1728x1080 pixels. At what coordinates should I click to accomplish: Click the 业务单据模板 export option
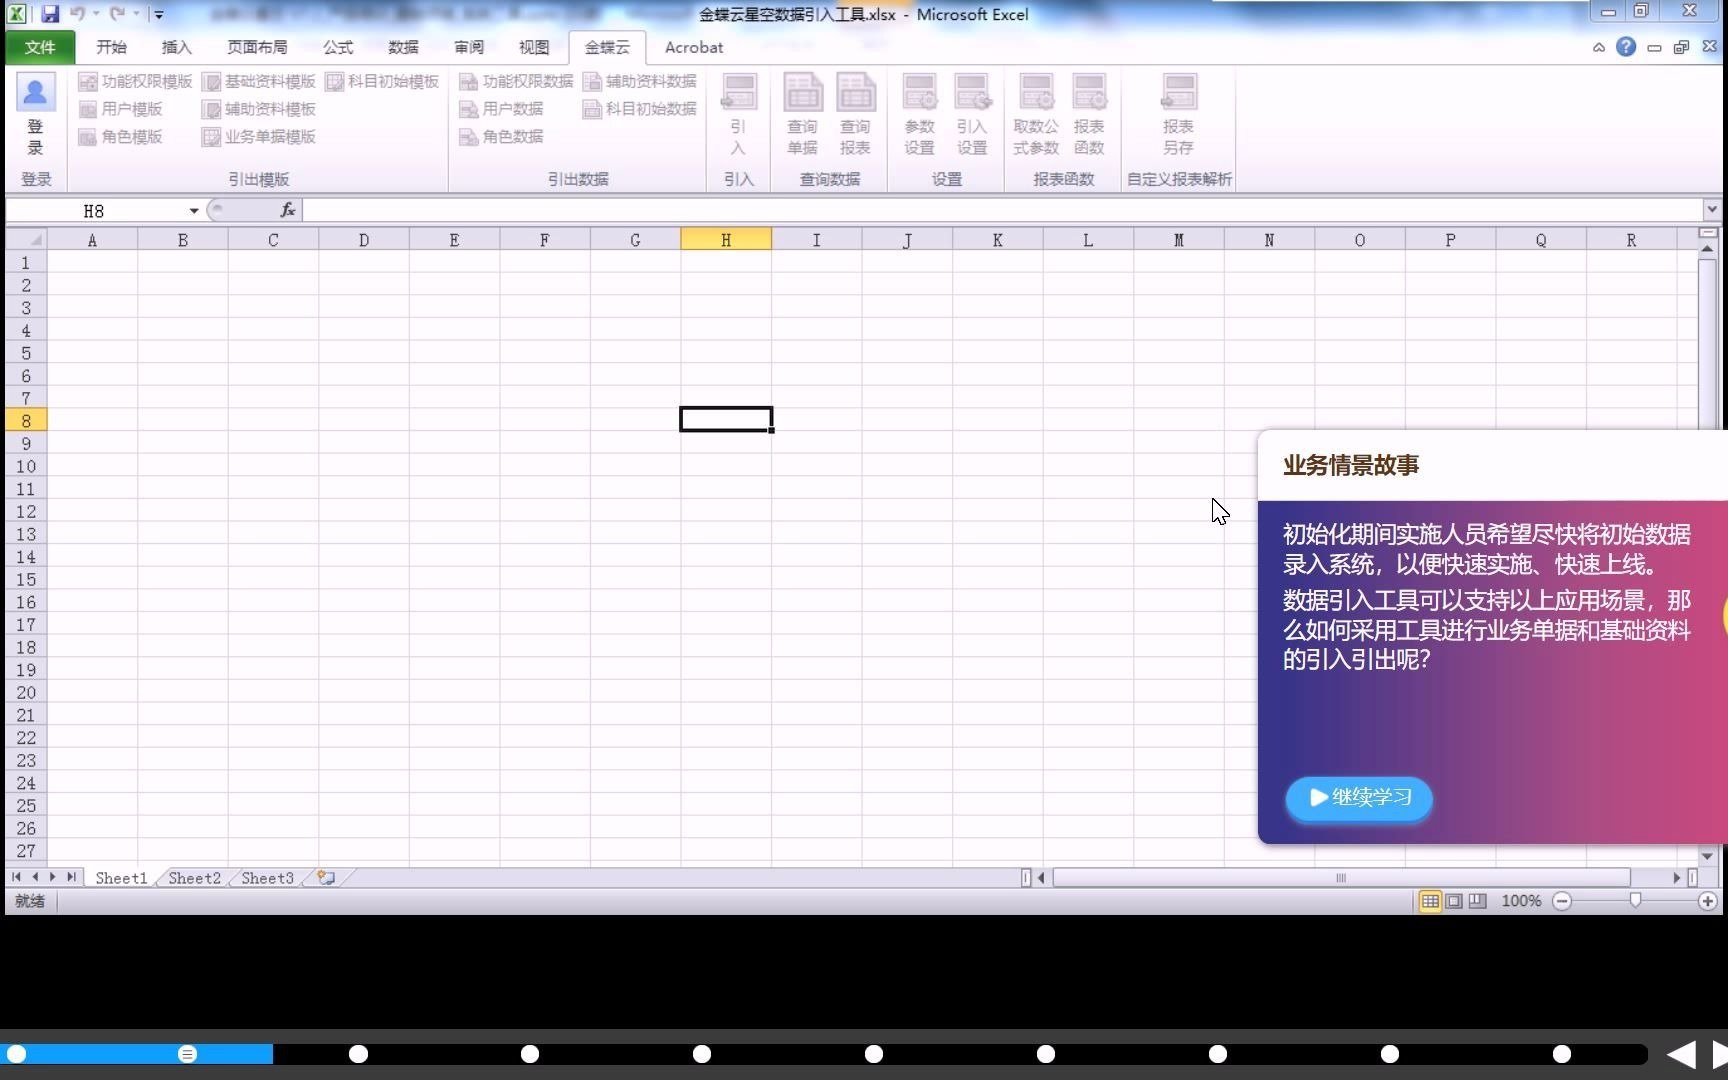coord(259,136)
